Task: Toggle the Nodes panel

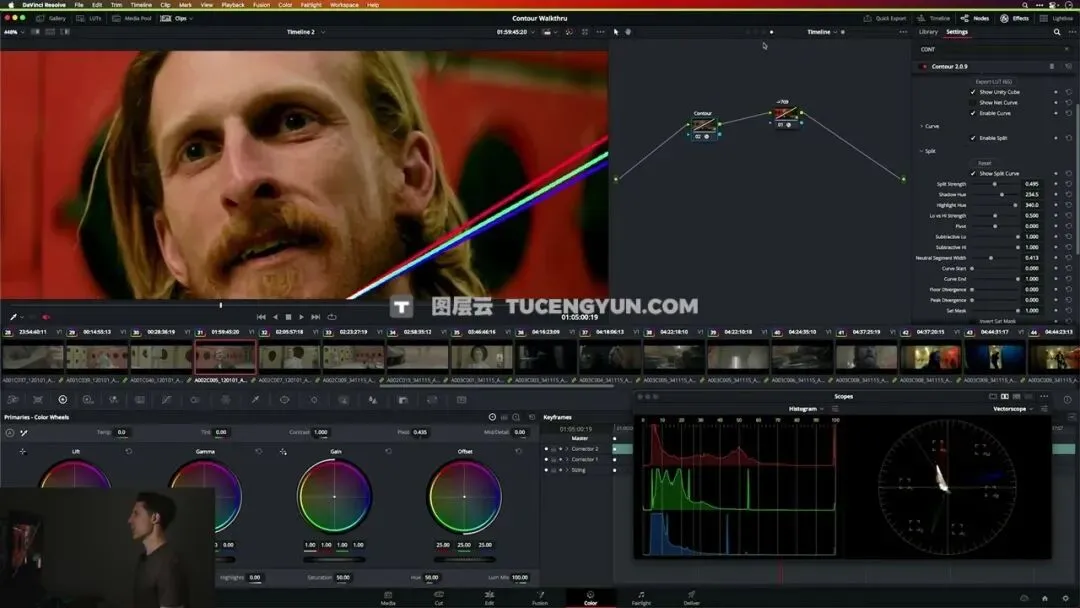Action: (x=975, y=19)
